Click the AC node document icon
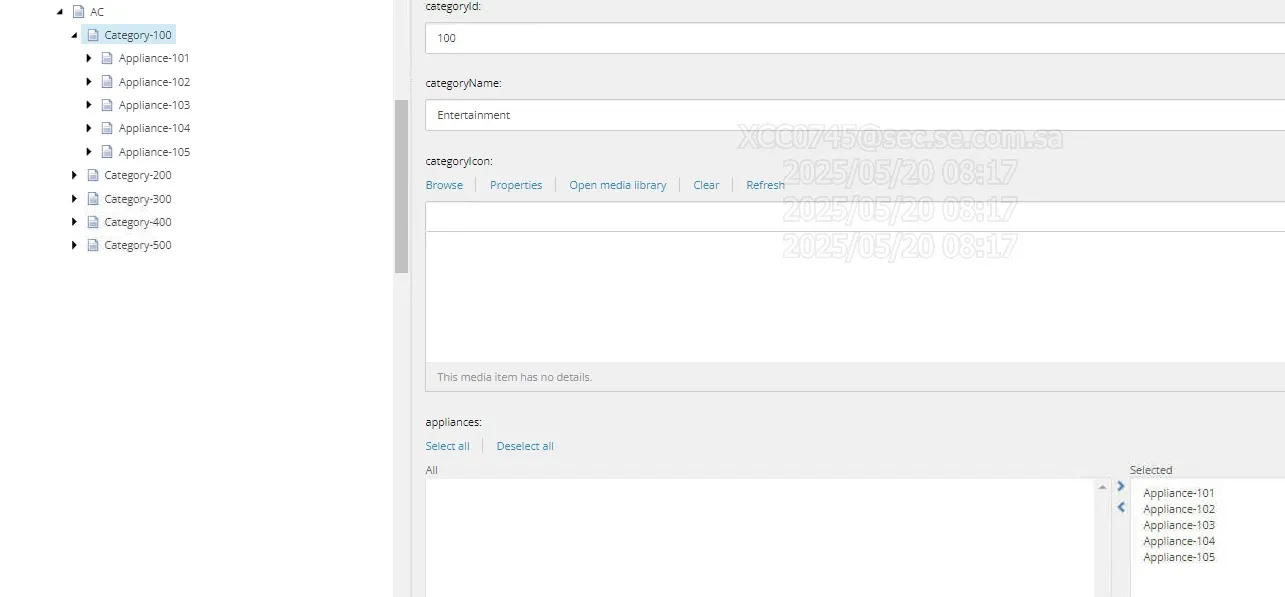 pyautogui.click(x=78, y=11)
